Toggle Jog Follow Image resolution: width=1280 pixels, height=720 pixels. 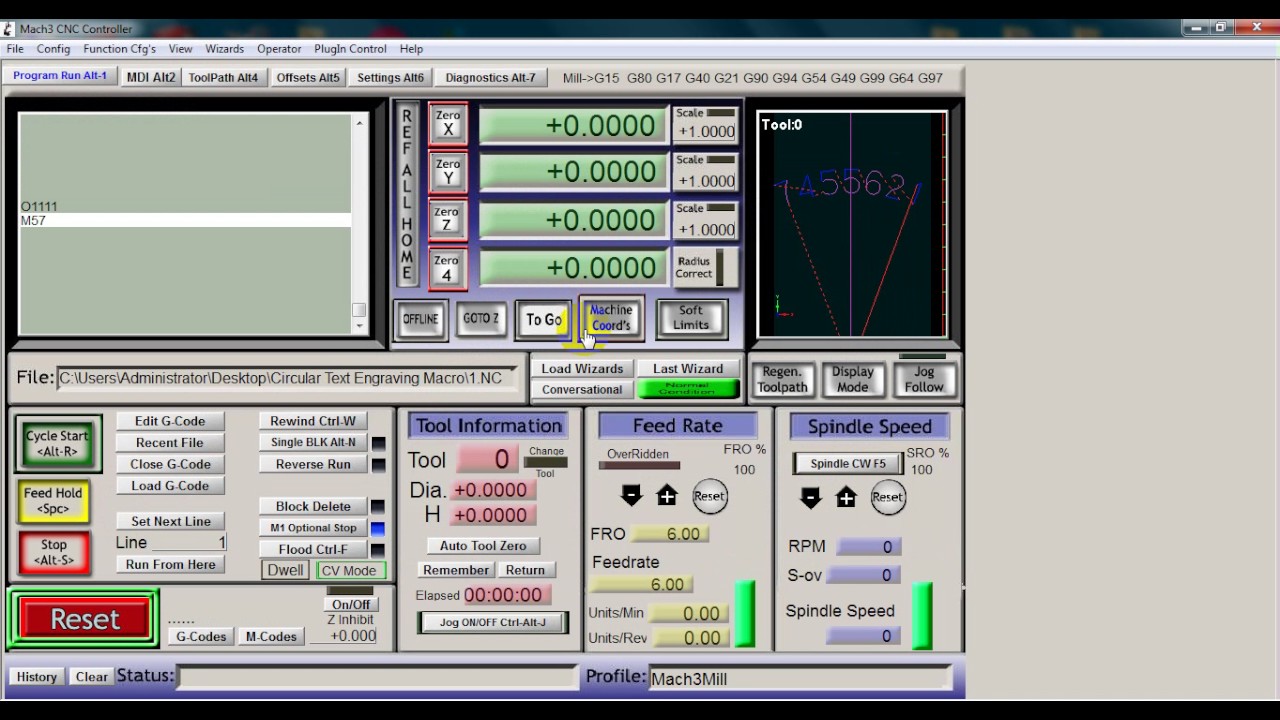click(x=924, y=379)
